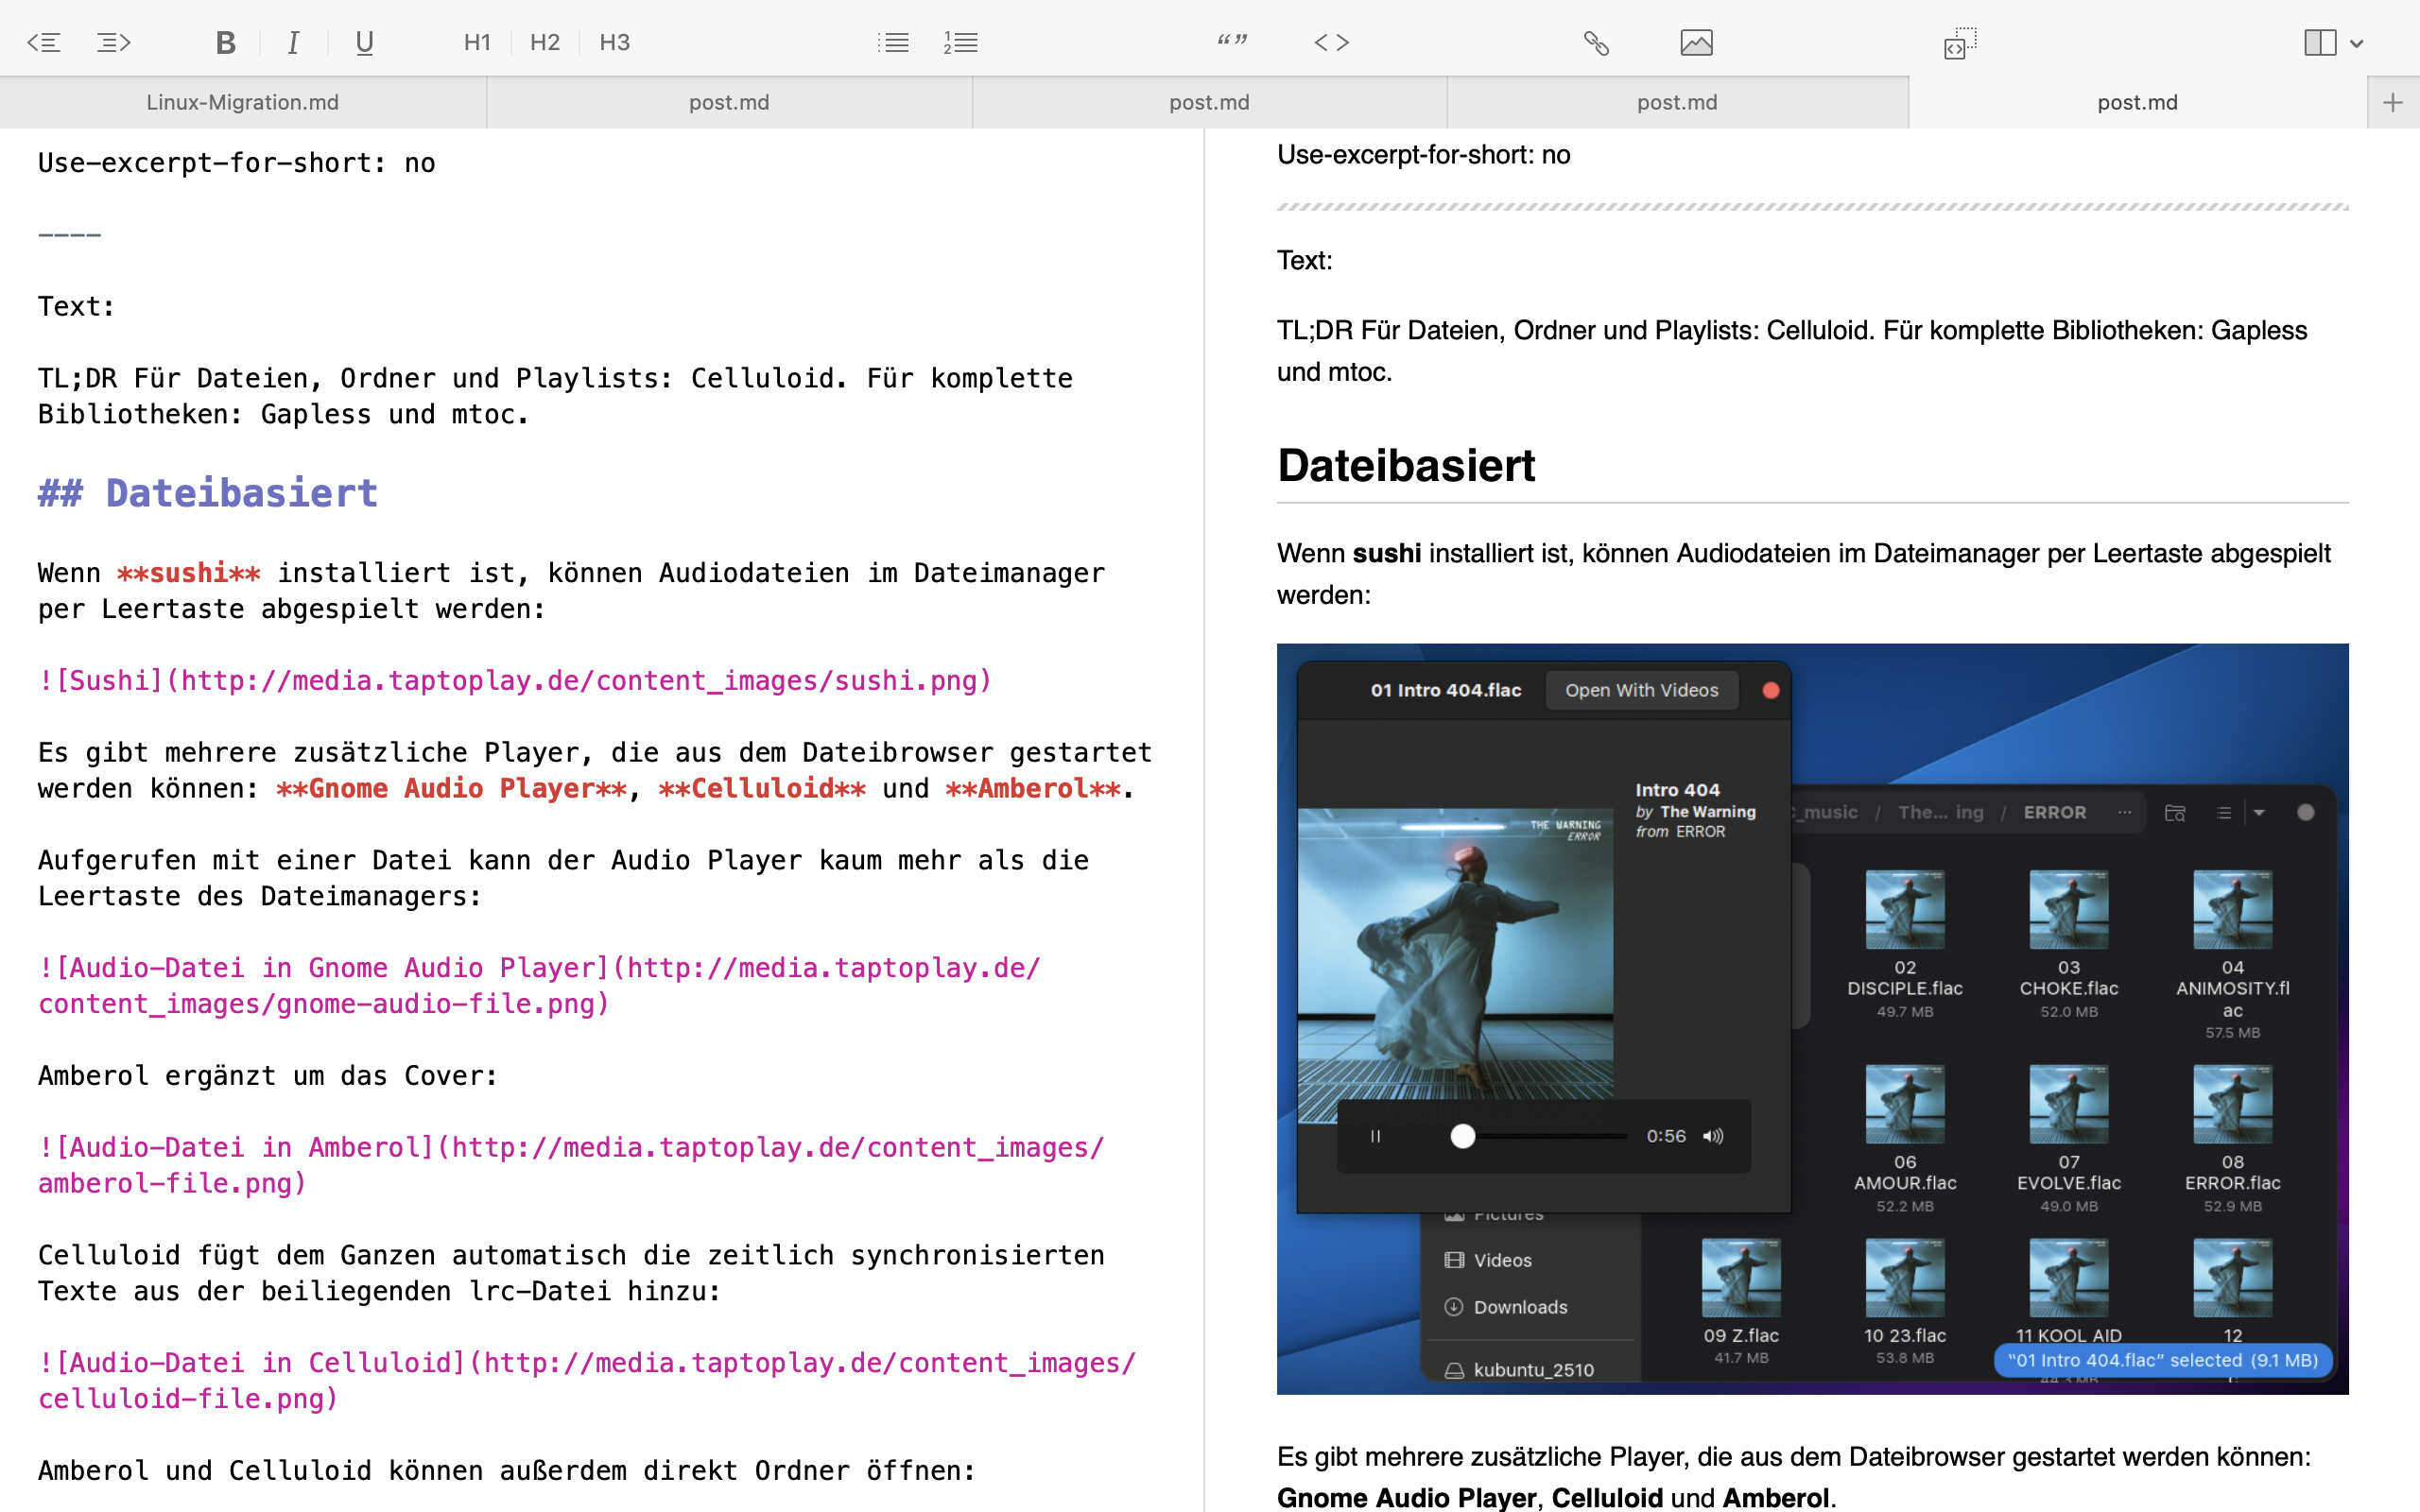The width and height of the screenshot is (2420, 1512).
Task: Click the Sushi screenshot in preview
Action: pos(1812,1018)
